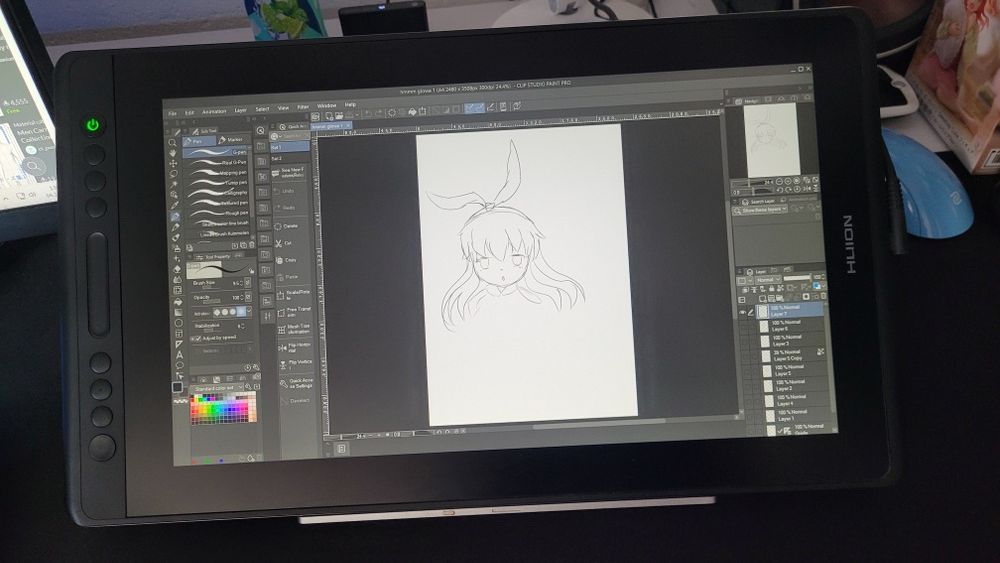
Task: Click Redo in Quick Access panel
Action: tap(284, 208)
